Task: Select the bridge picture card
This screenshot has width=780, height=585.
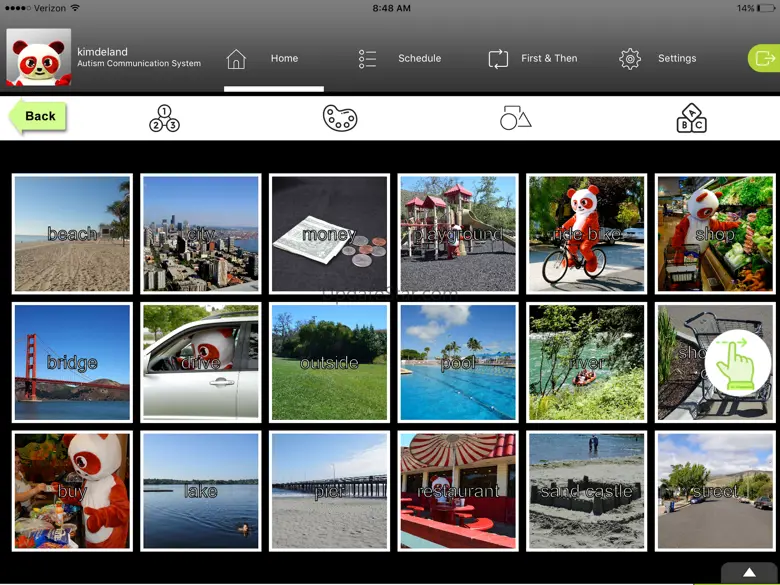Action: (x=72, y=363)
